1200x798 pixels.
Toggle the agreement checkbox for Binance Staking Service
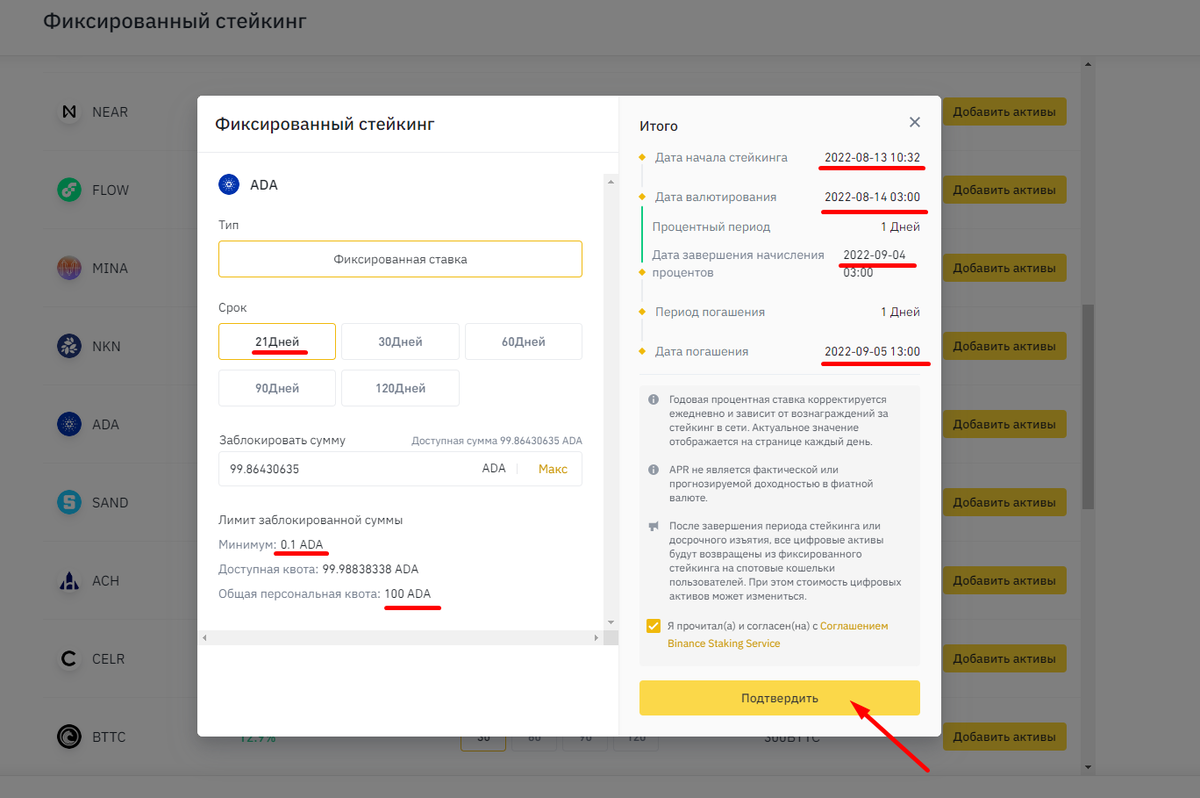pos(653,626)
